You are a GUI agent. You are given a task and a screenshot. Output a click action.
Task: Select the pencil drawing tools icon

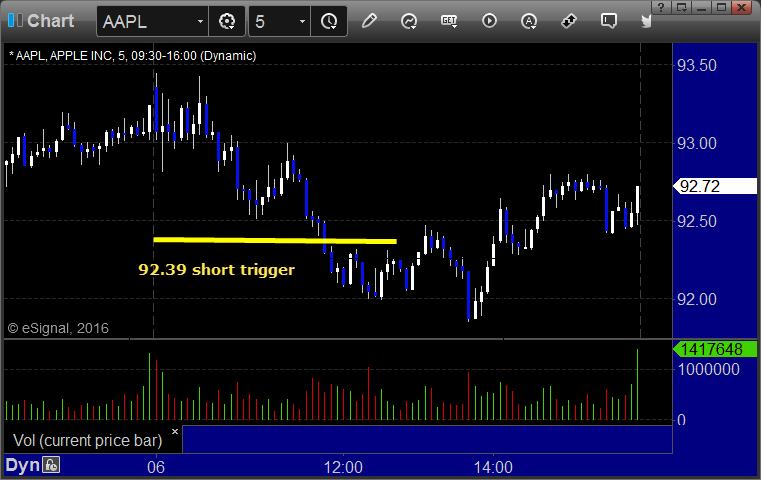coord(369,21)
